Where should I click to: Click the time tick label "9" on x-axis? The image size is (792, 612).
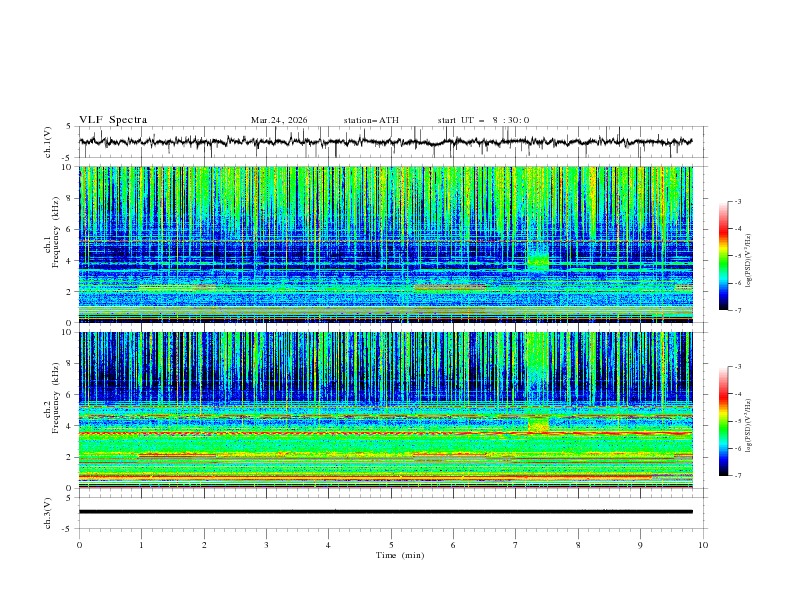(x=640, y=545)
